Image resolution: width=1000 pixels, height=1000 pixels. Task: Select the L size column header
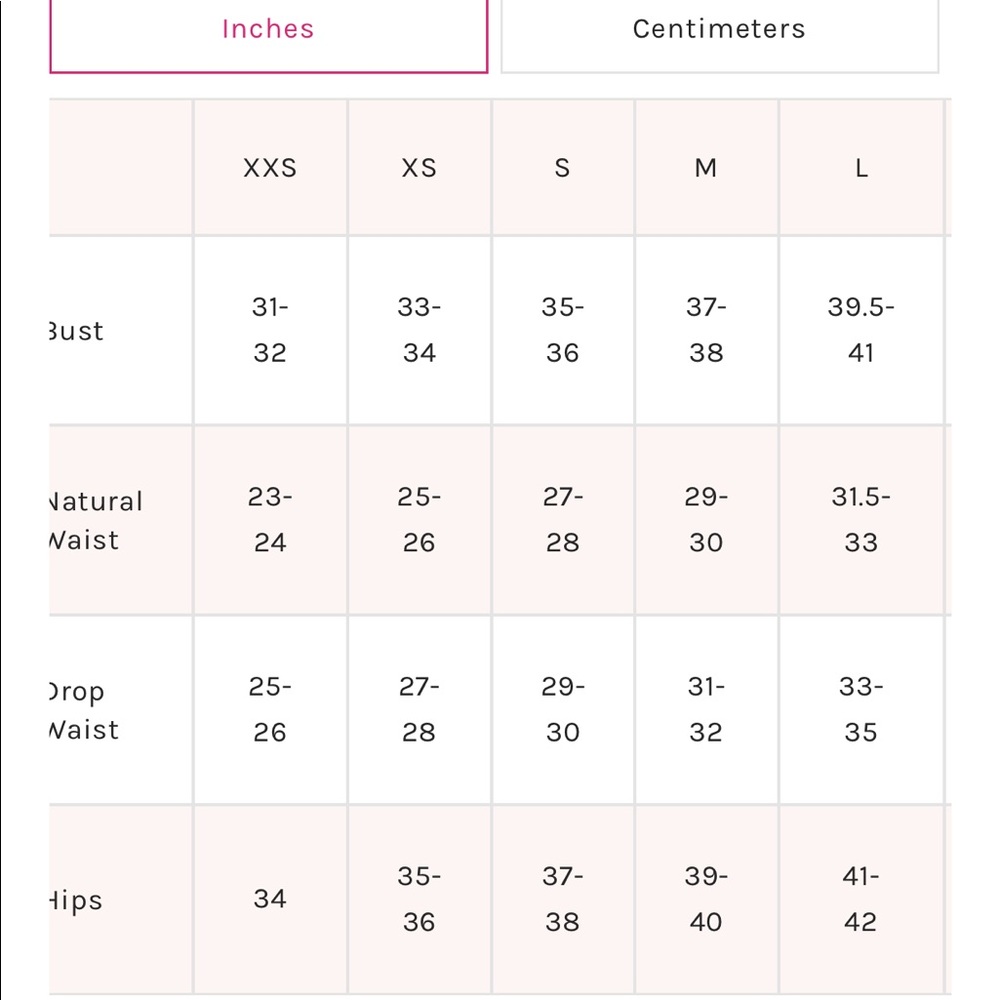pos(862,168)
